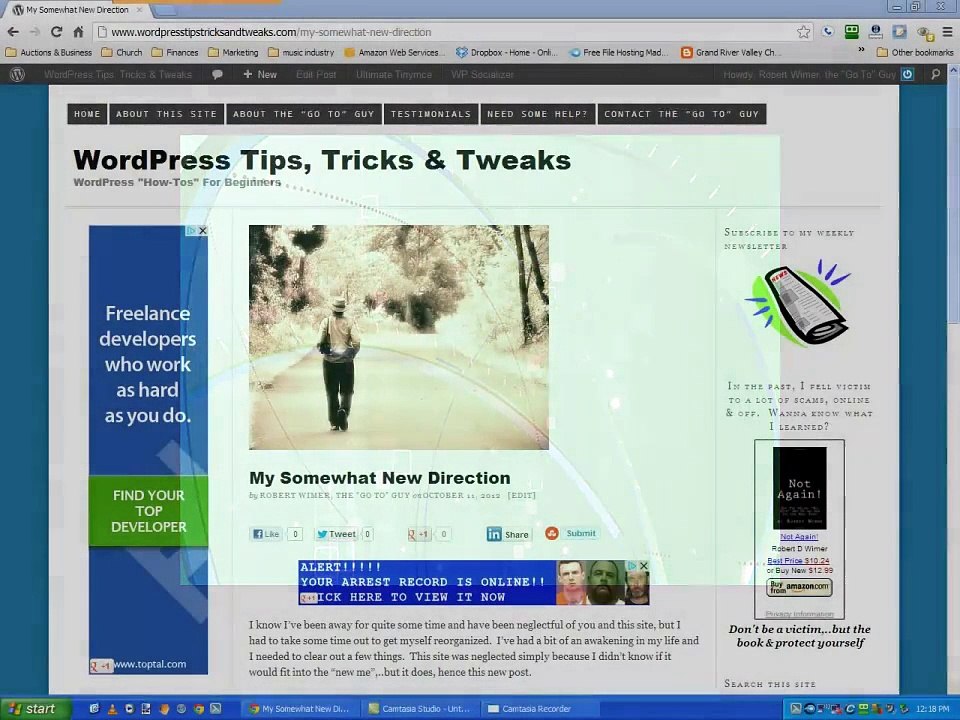This screenshot has height=720, width=960.
Task: Open the Free File Hosting bookmark
Action: tap(618, 53)
